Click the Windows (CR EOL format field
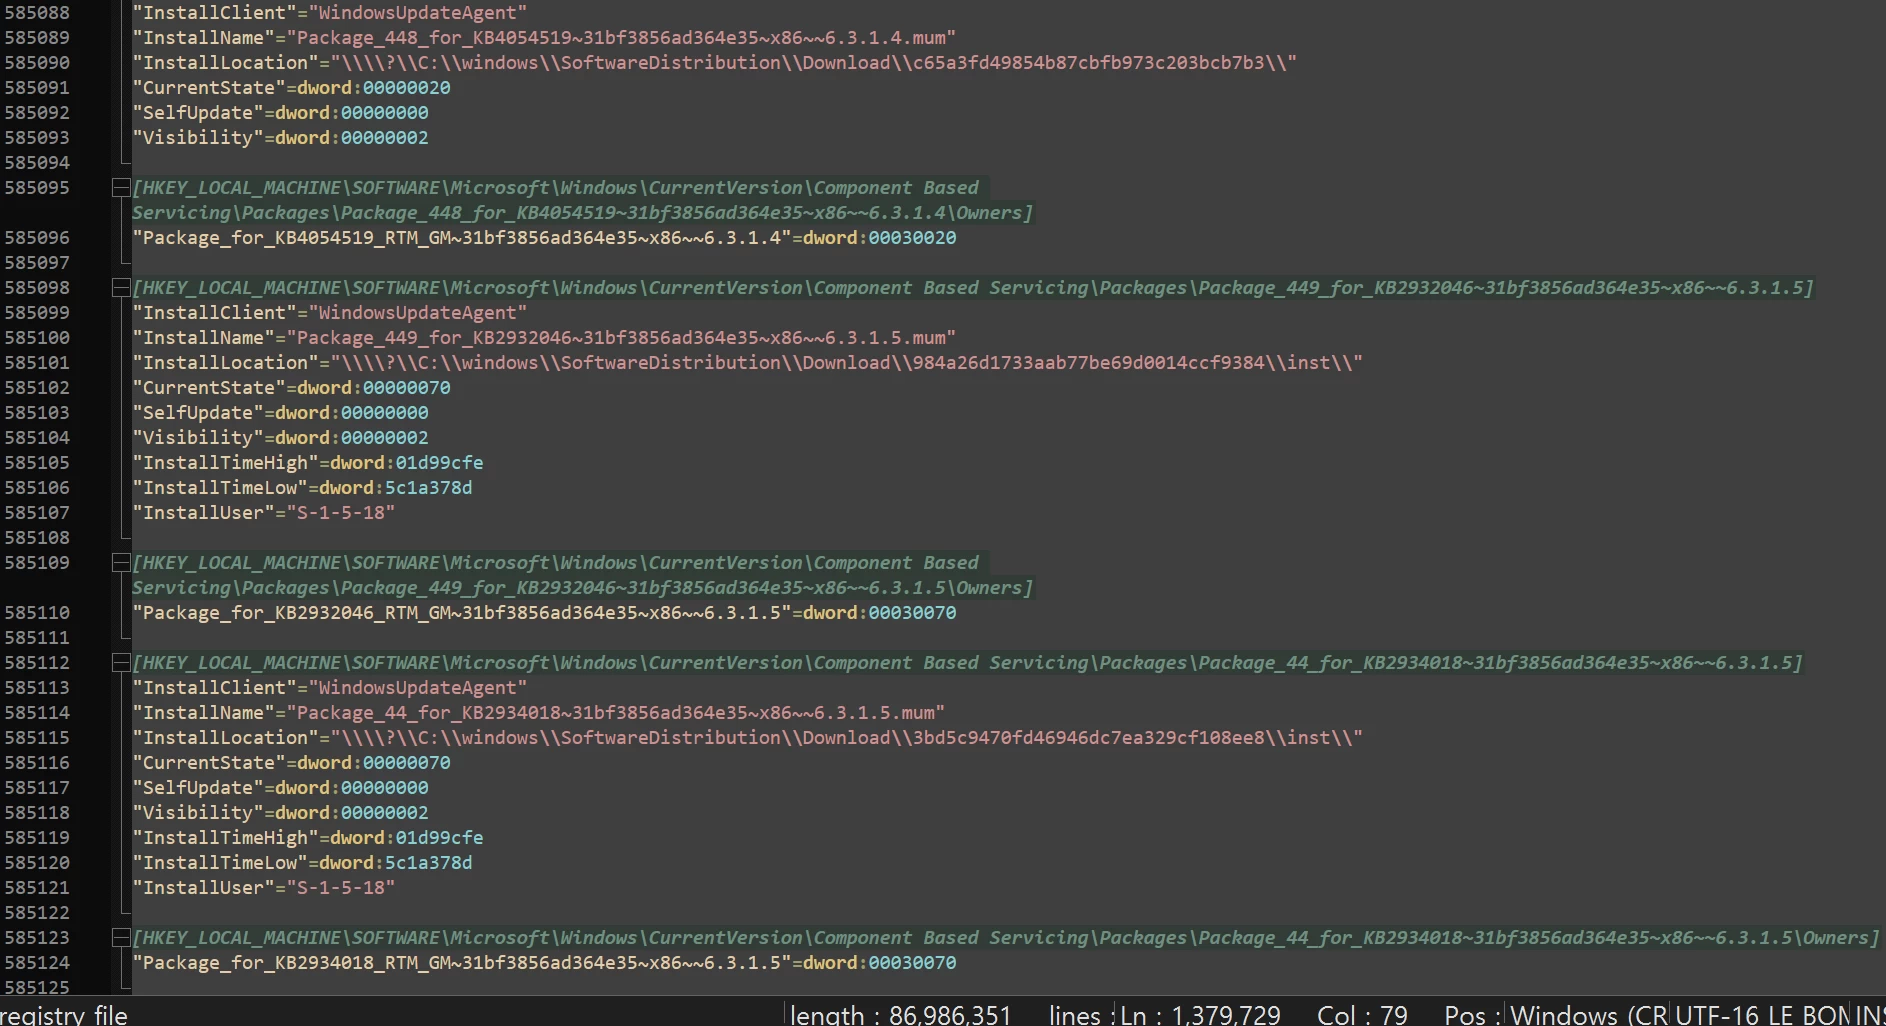 coord(1588,1014)
